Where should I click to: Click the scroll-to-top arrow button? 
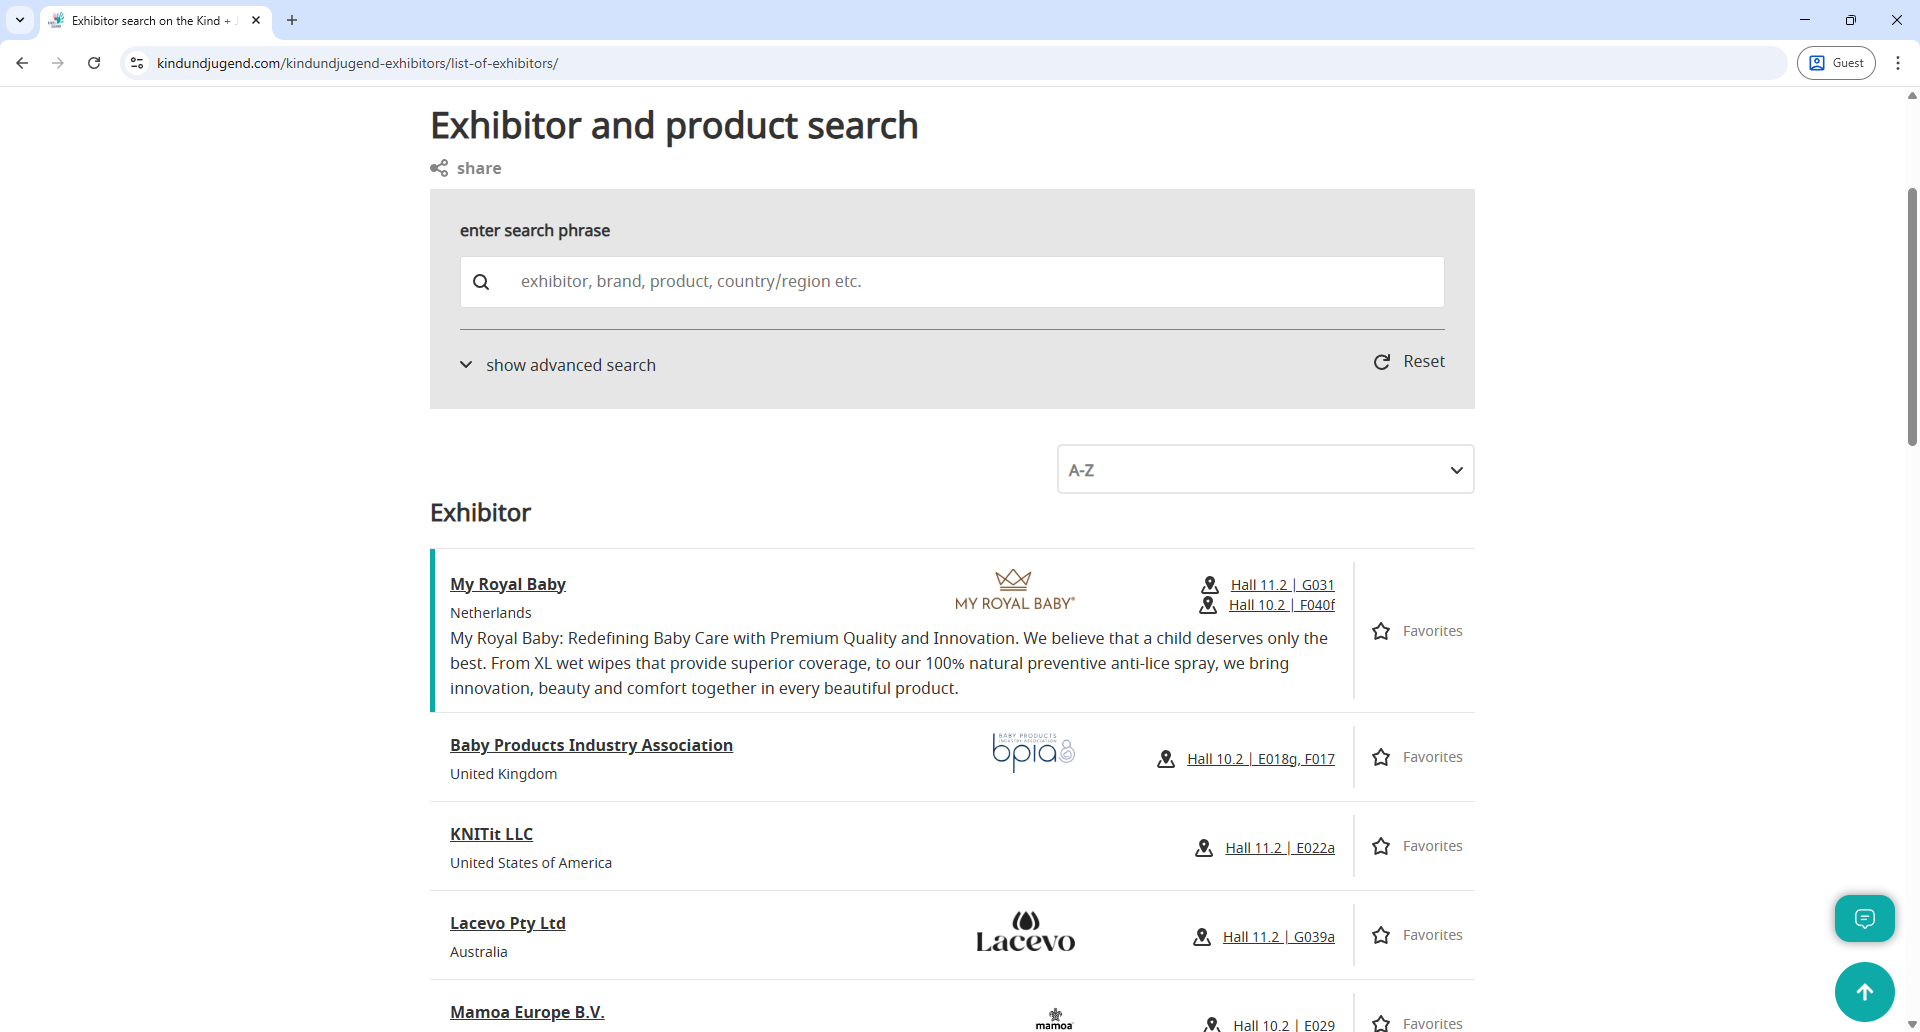point(1864,991)
